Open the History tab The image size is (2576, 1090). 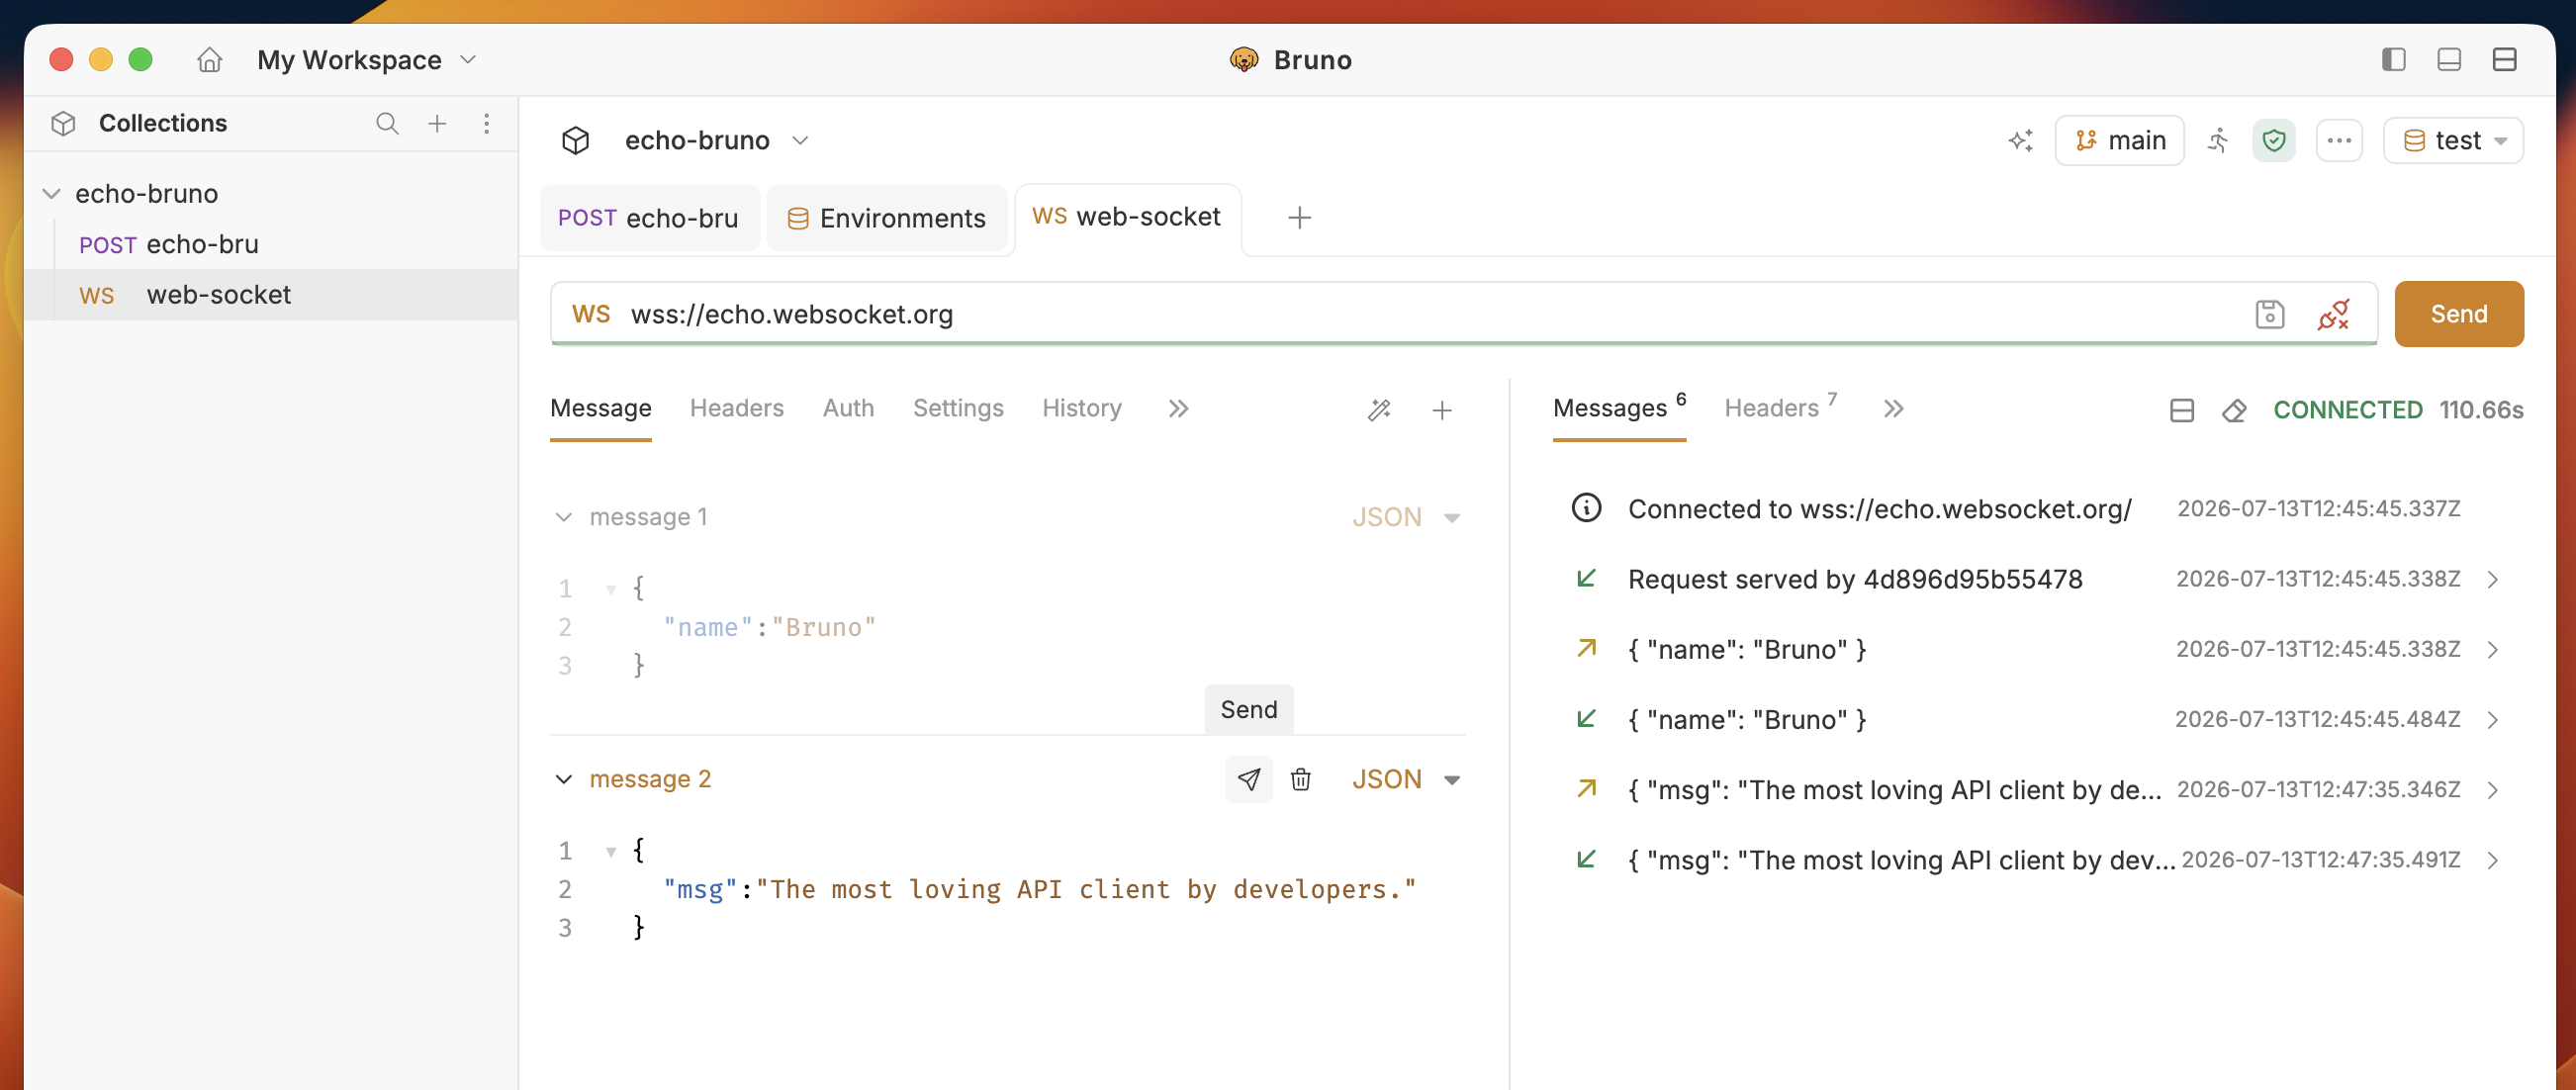pyautogui.click(x=1081, y=408)
